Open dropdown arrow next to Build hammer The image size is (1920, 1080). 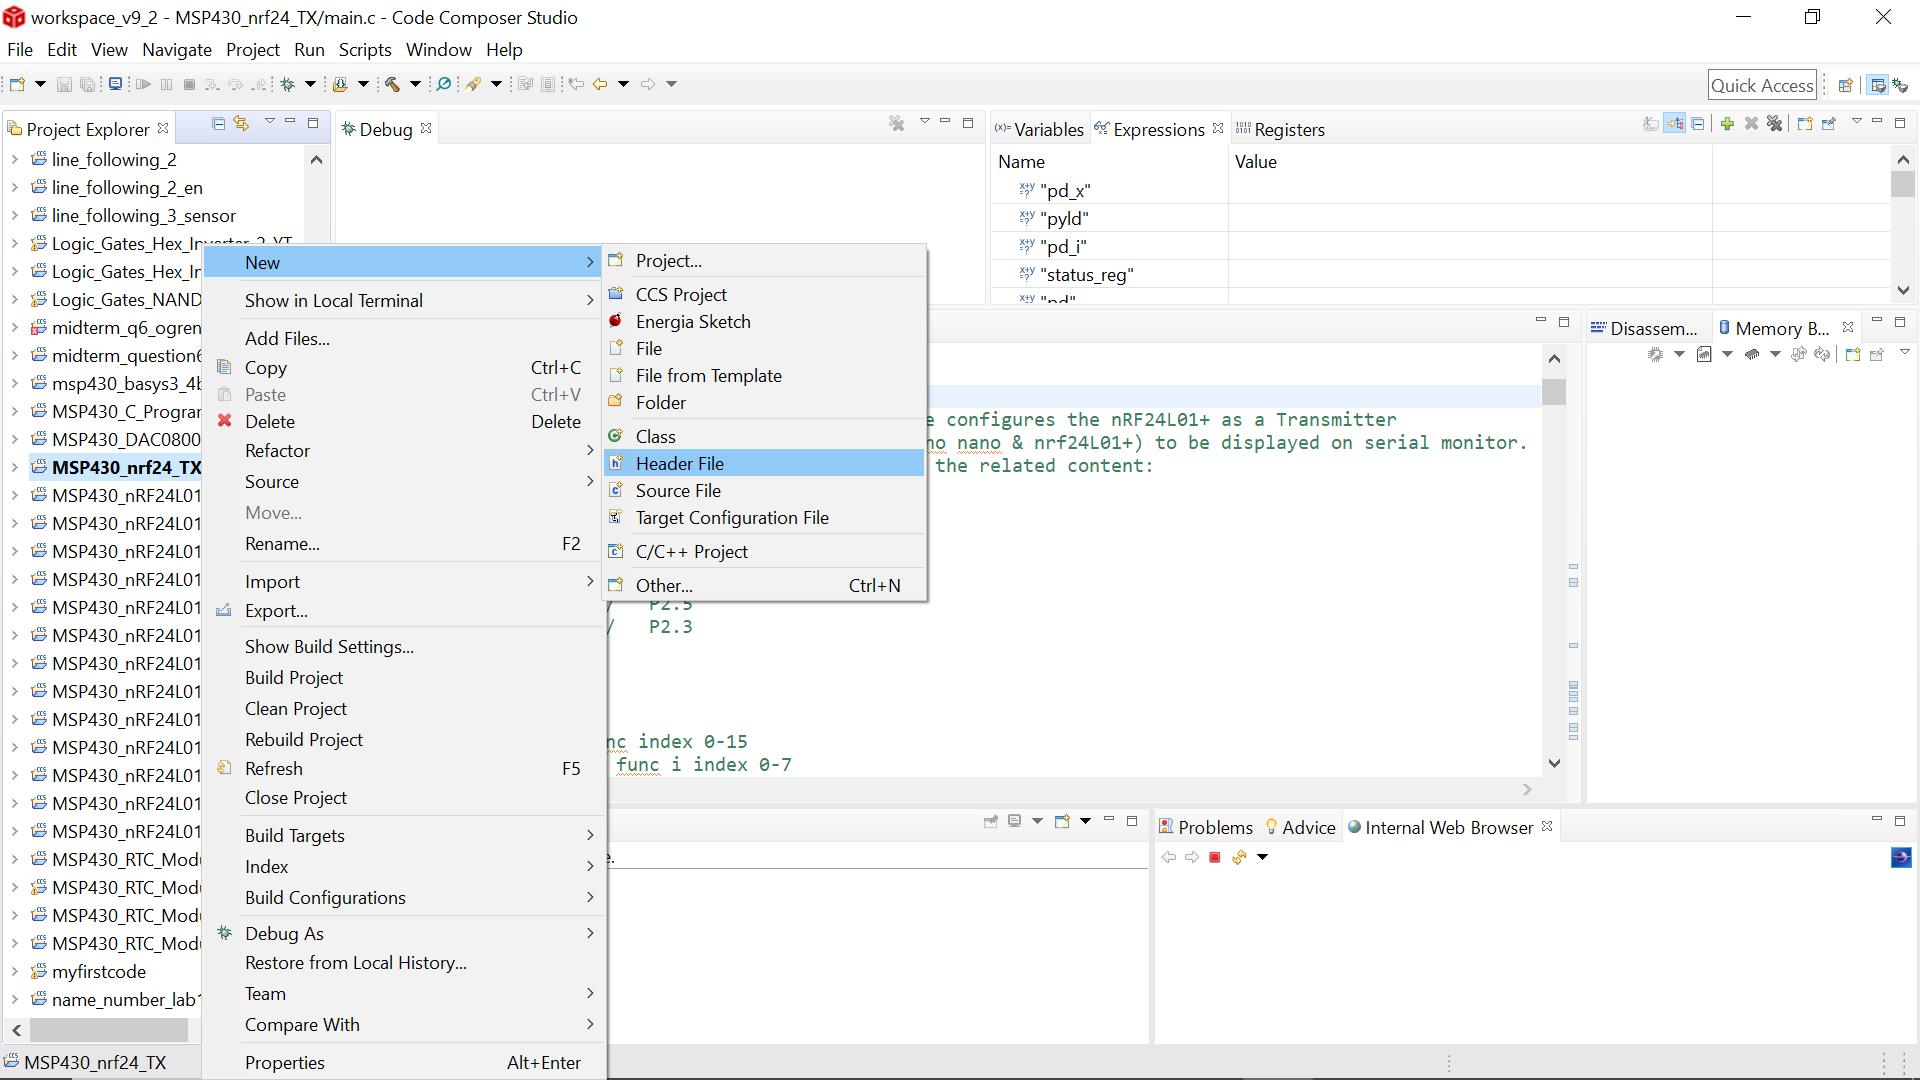(x=415, y=84)
